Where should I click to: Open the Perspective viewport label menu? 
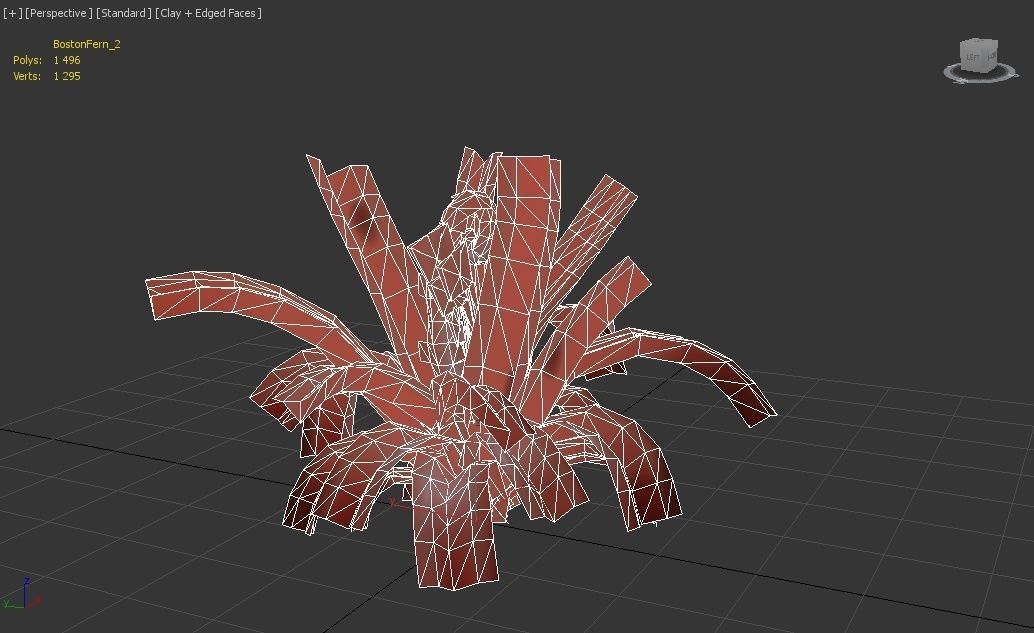[x=59, y=13]
